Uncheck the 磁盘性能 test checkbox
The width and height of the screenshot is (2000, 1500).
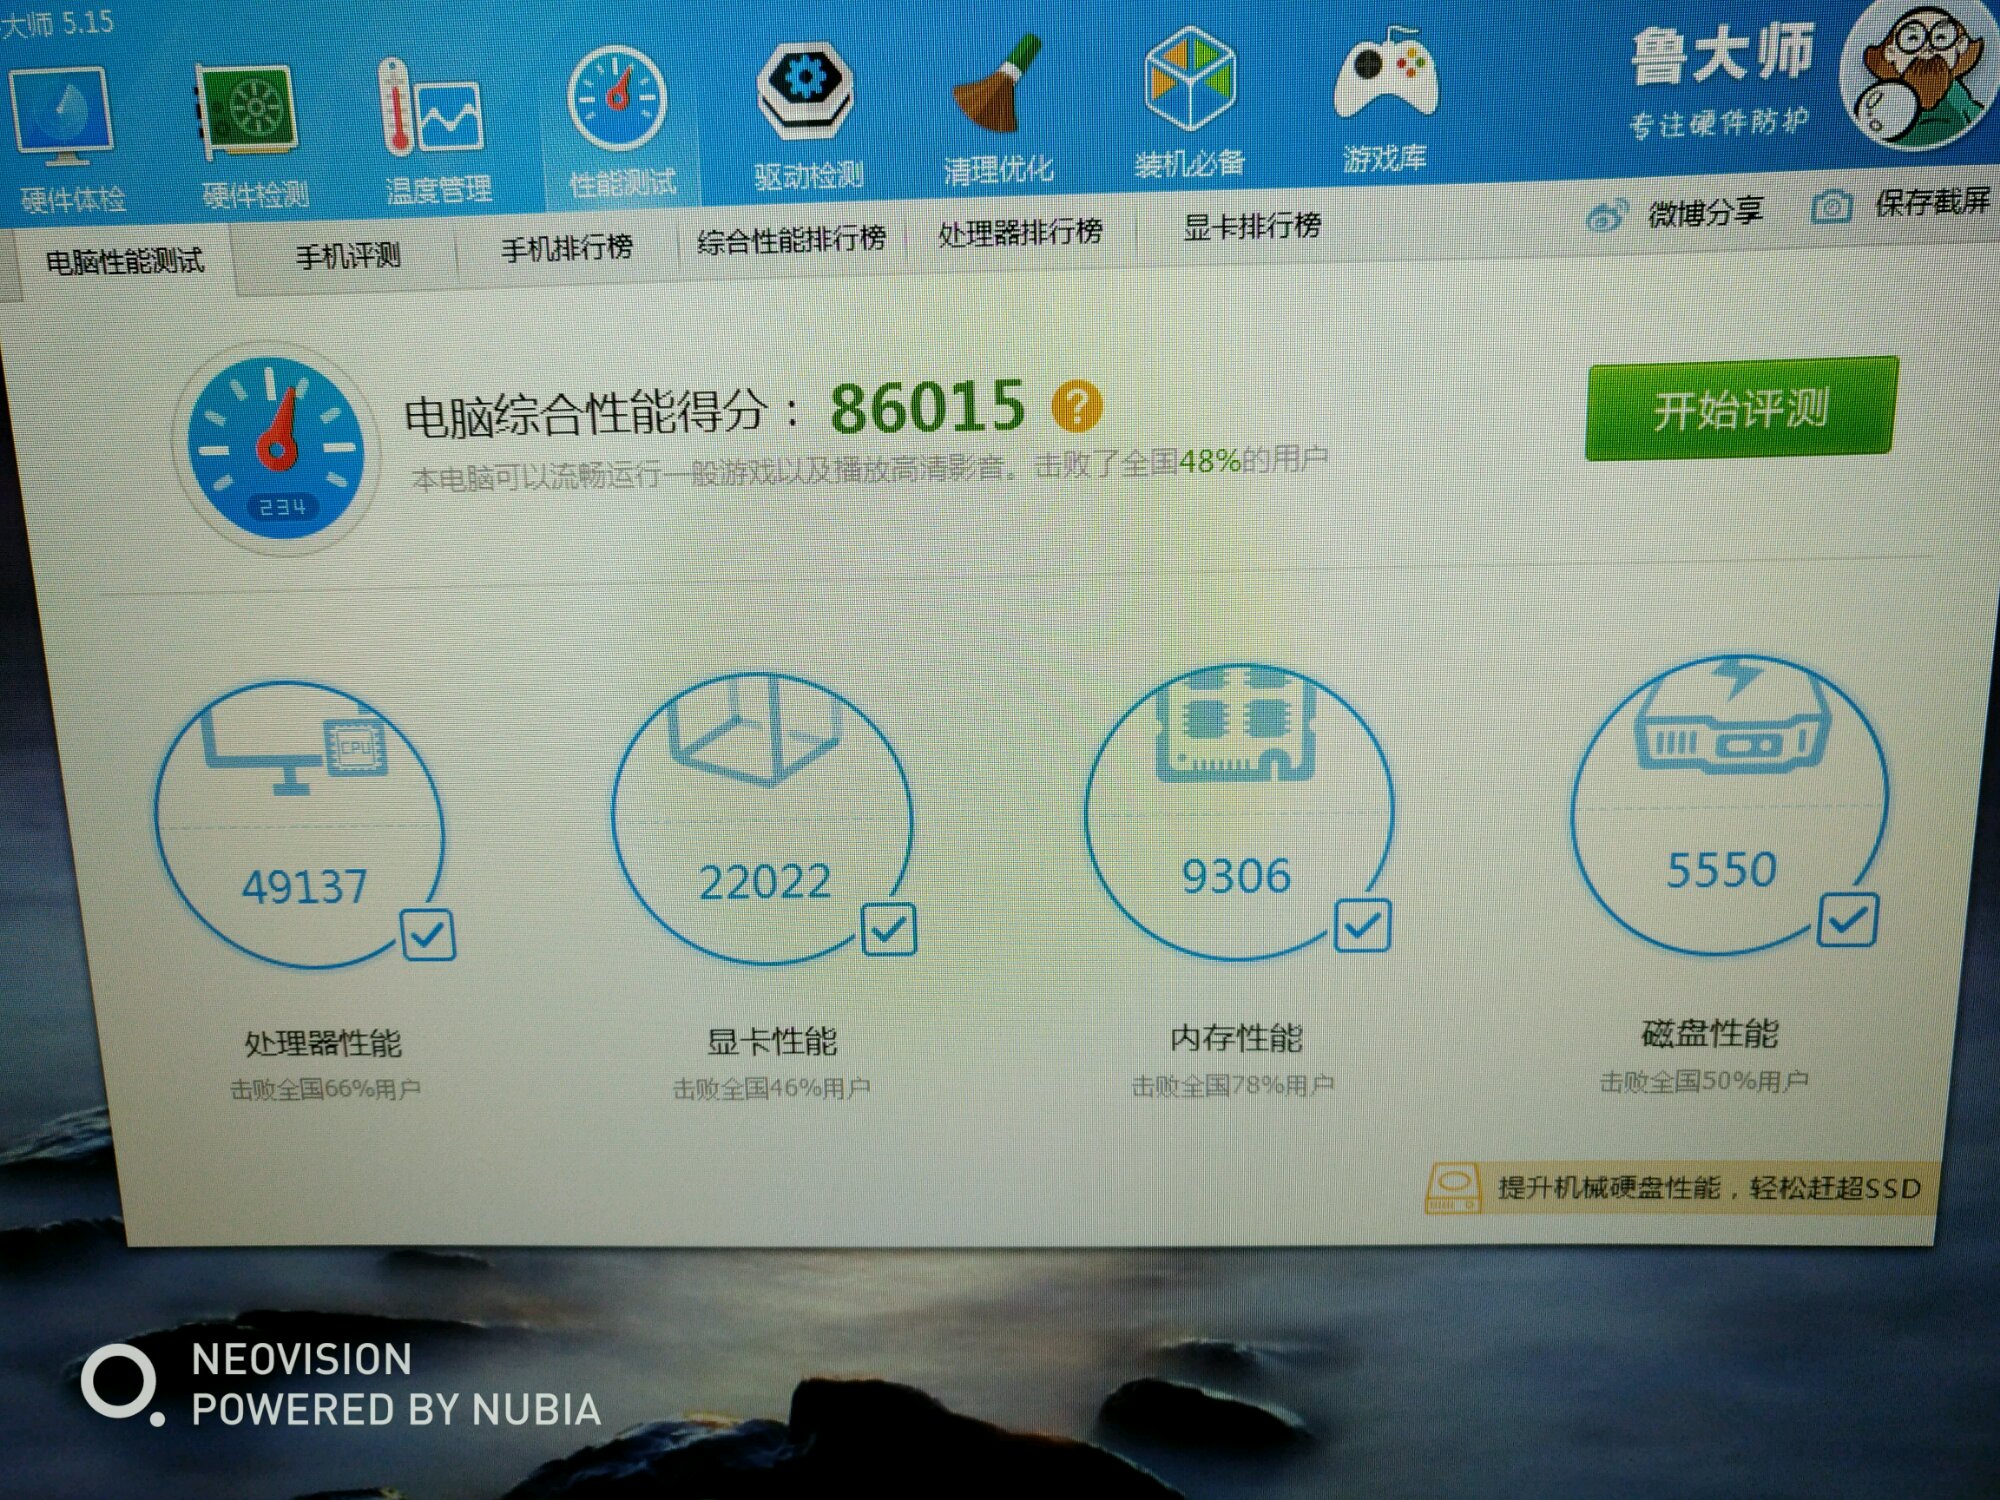[x=1847, y=919]
